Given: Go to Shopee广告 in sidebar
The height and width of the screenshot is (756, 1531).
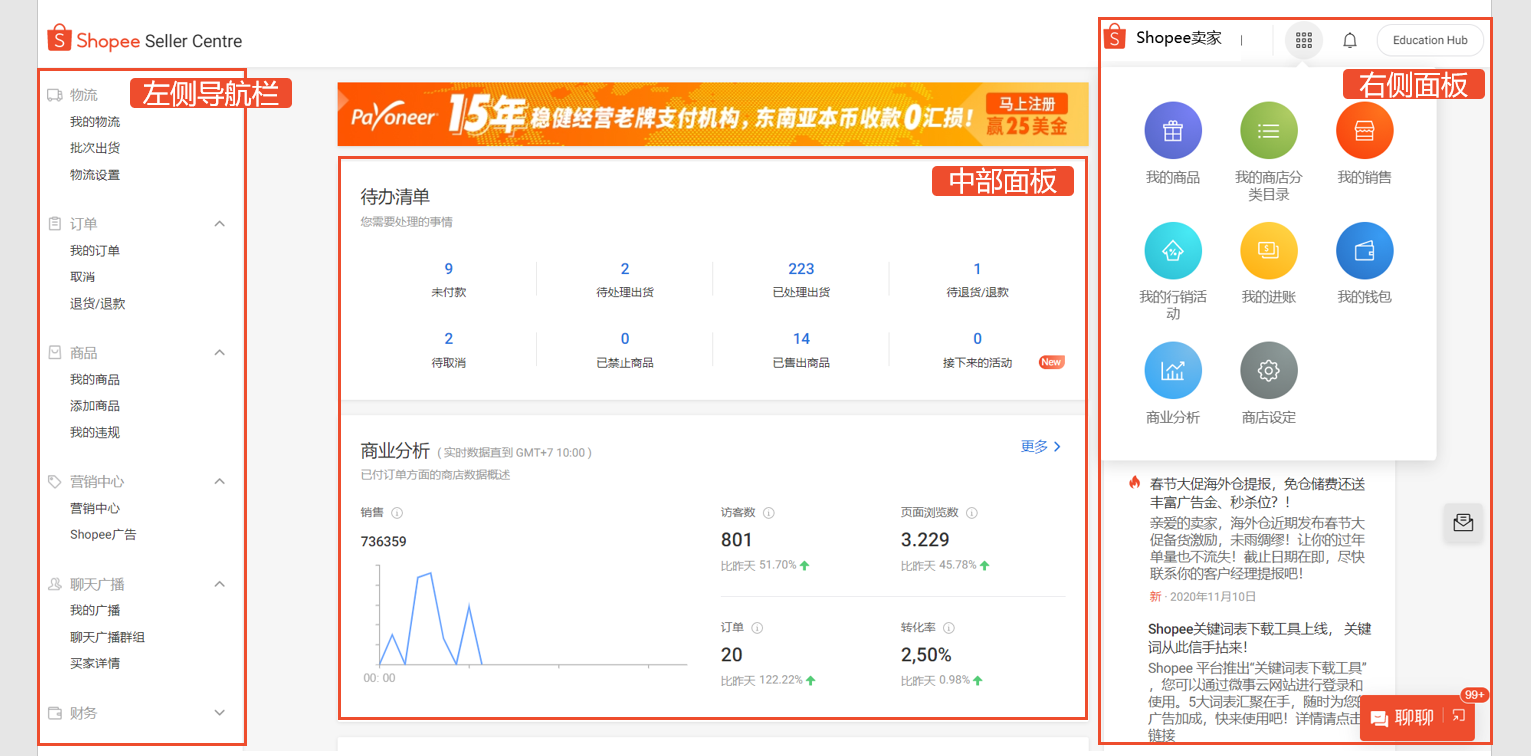Looking at the screenshot, I should pyautogui.click(x=103, y=535).
